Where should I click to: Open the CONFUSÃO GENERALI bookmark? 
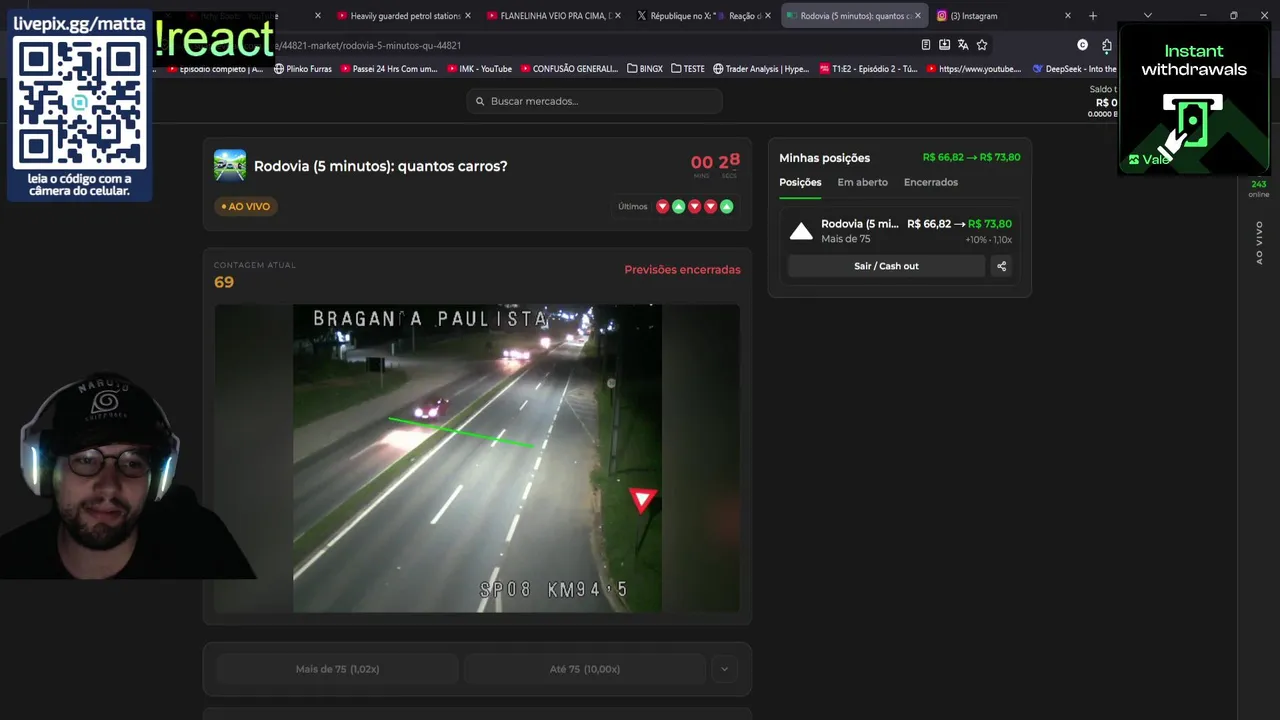(x=569, y=69)
